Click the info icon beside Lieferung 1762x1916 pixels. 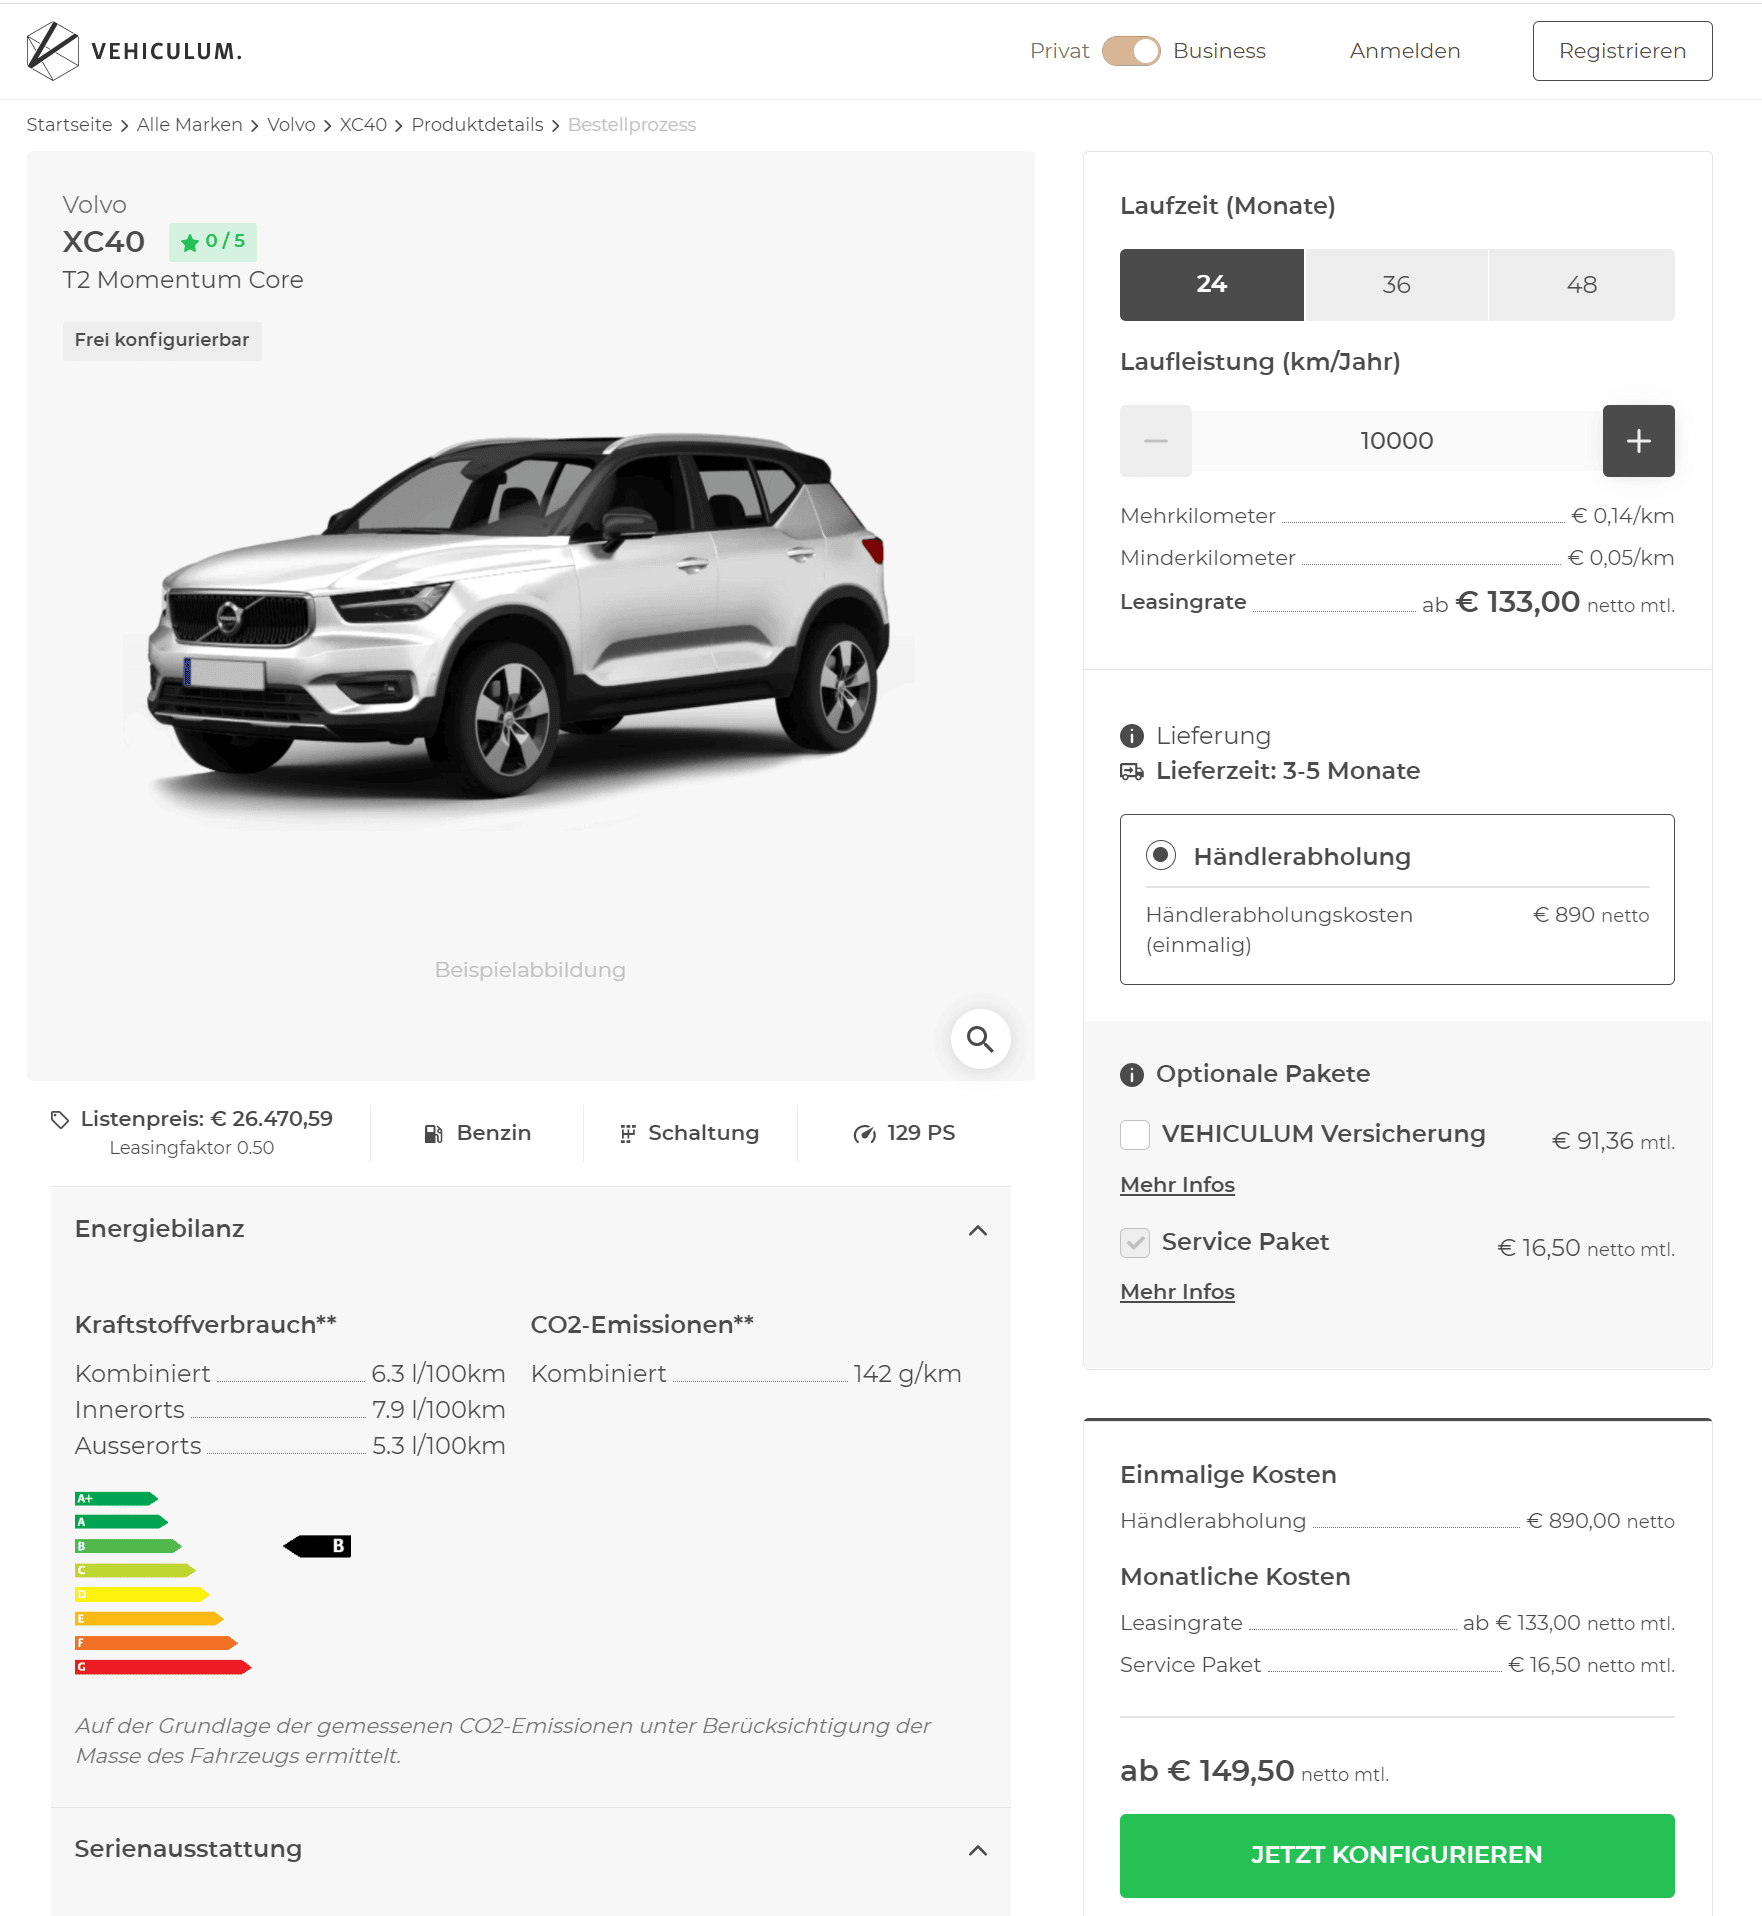pyautogui.click(x=1131, y=736)
